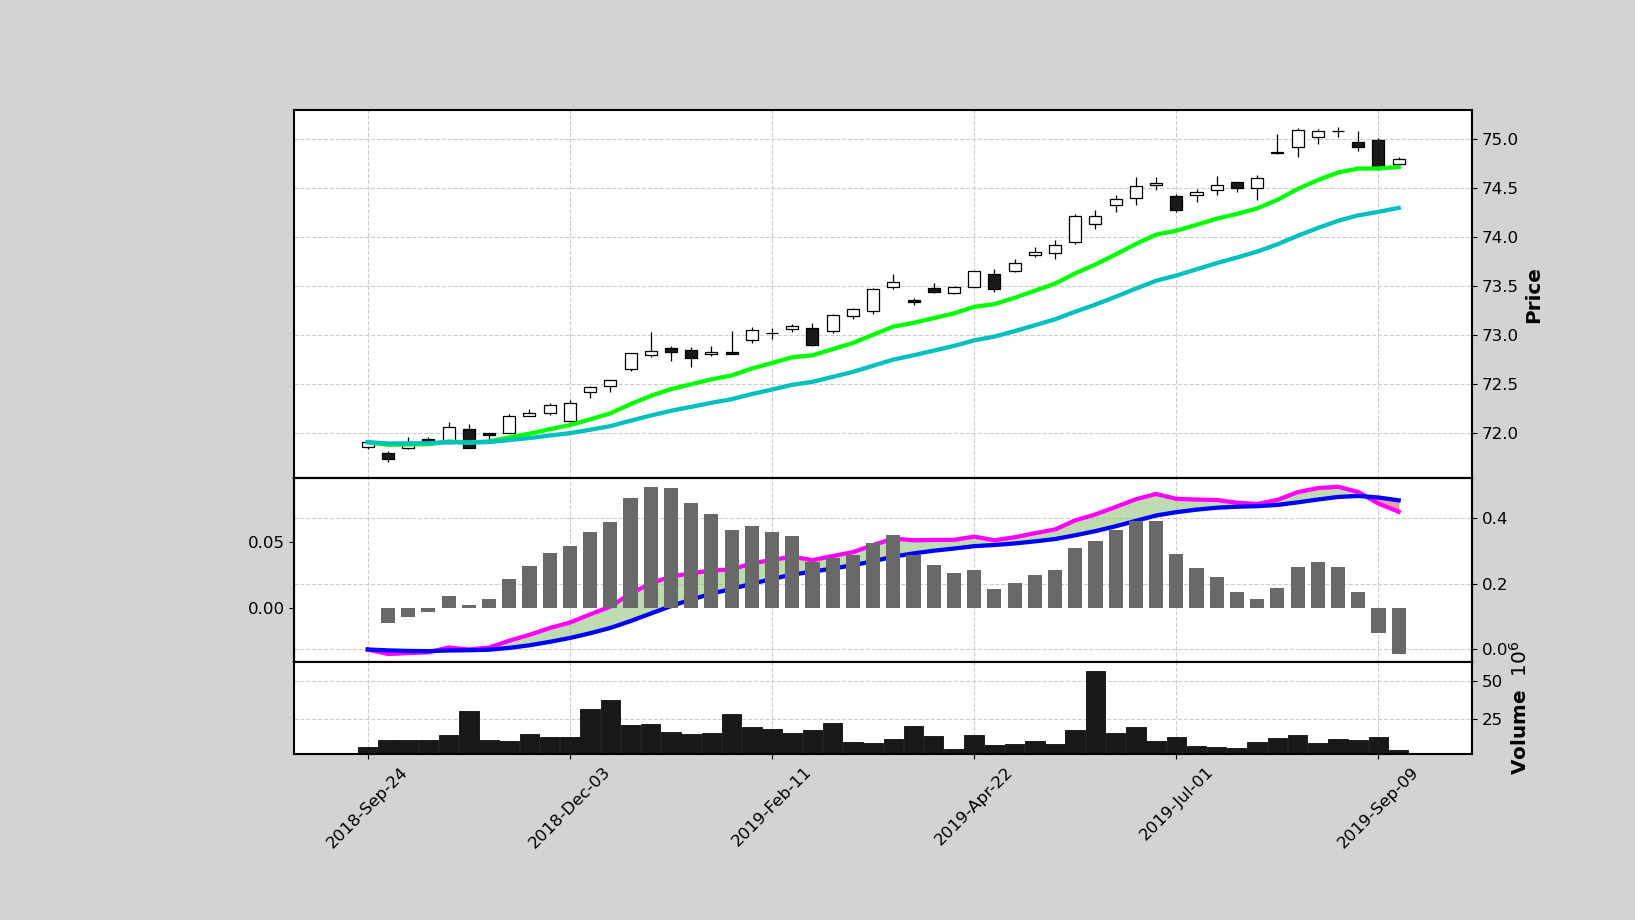Click the 74.5 price tick label
The width and height of the screenshot is (1635, 920).
click(1502, 189)
